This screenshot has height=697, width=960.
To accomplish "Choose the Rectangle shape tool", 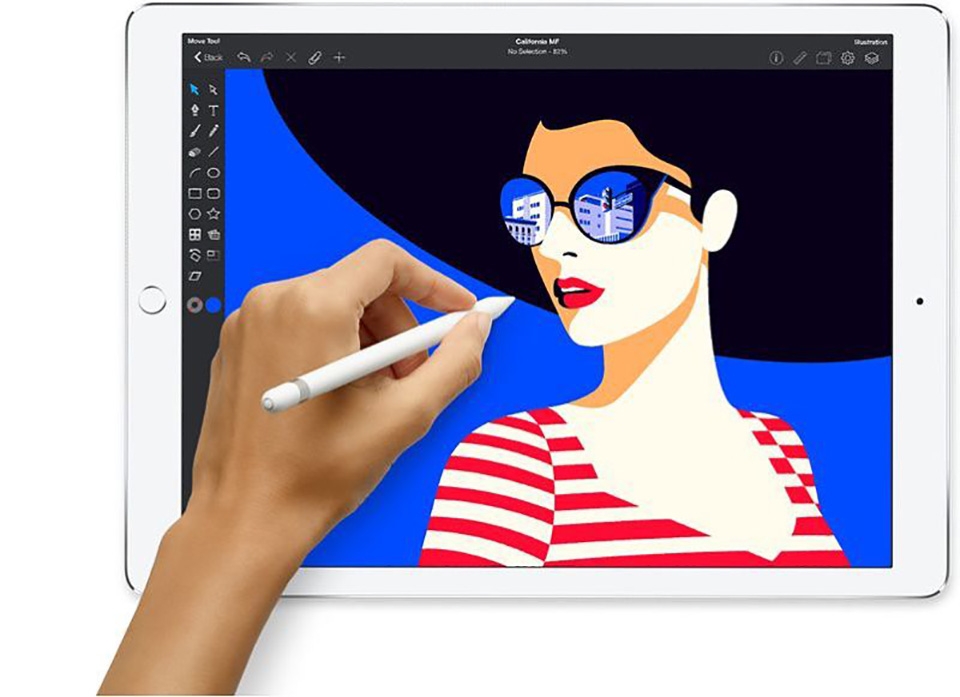I will pos(193,193).
